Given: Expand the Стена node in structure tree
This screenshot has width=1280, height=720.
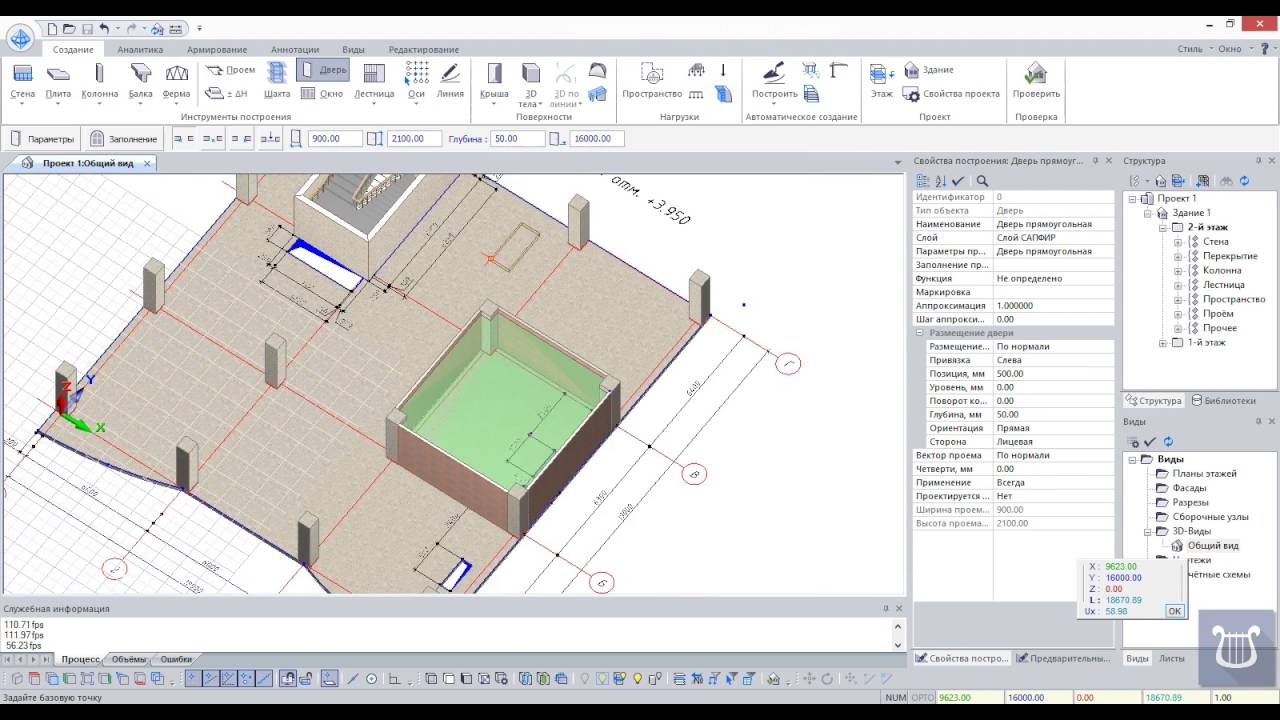Looking at the screenshot, I should pos(1178,242).
